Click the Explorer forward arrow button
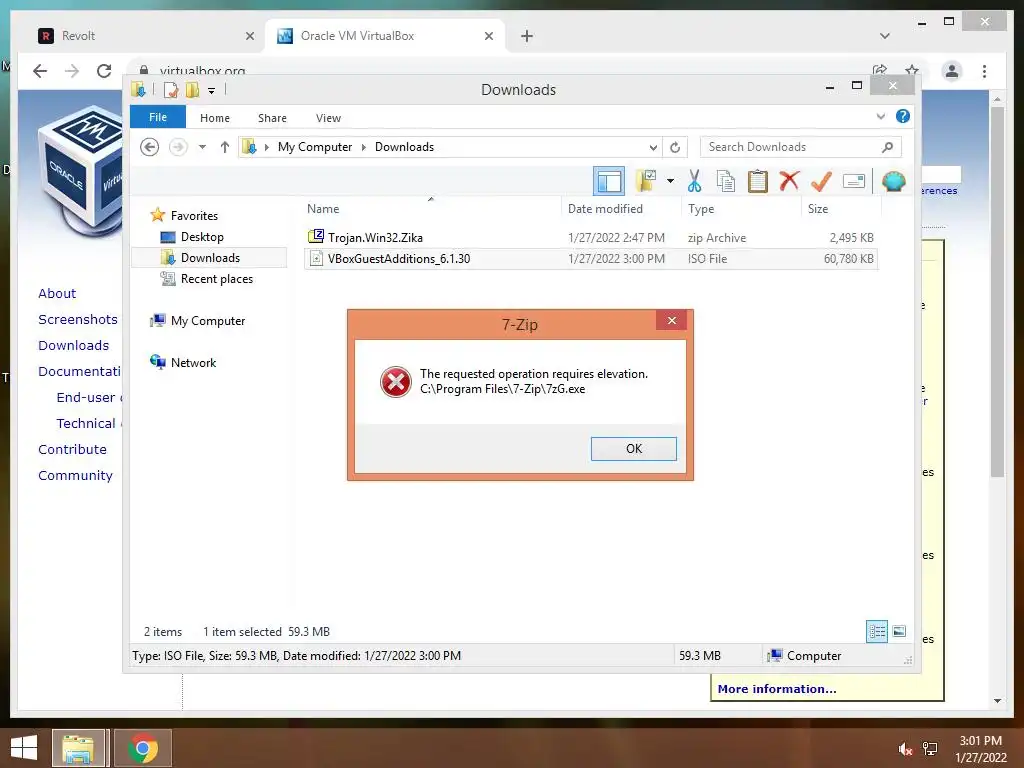The height and width of the screenshot is (768, 1024). [178, 147]
